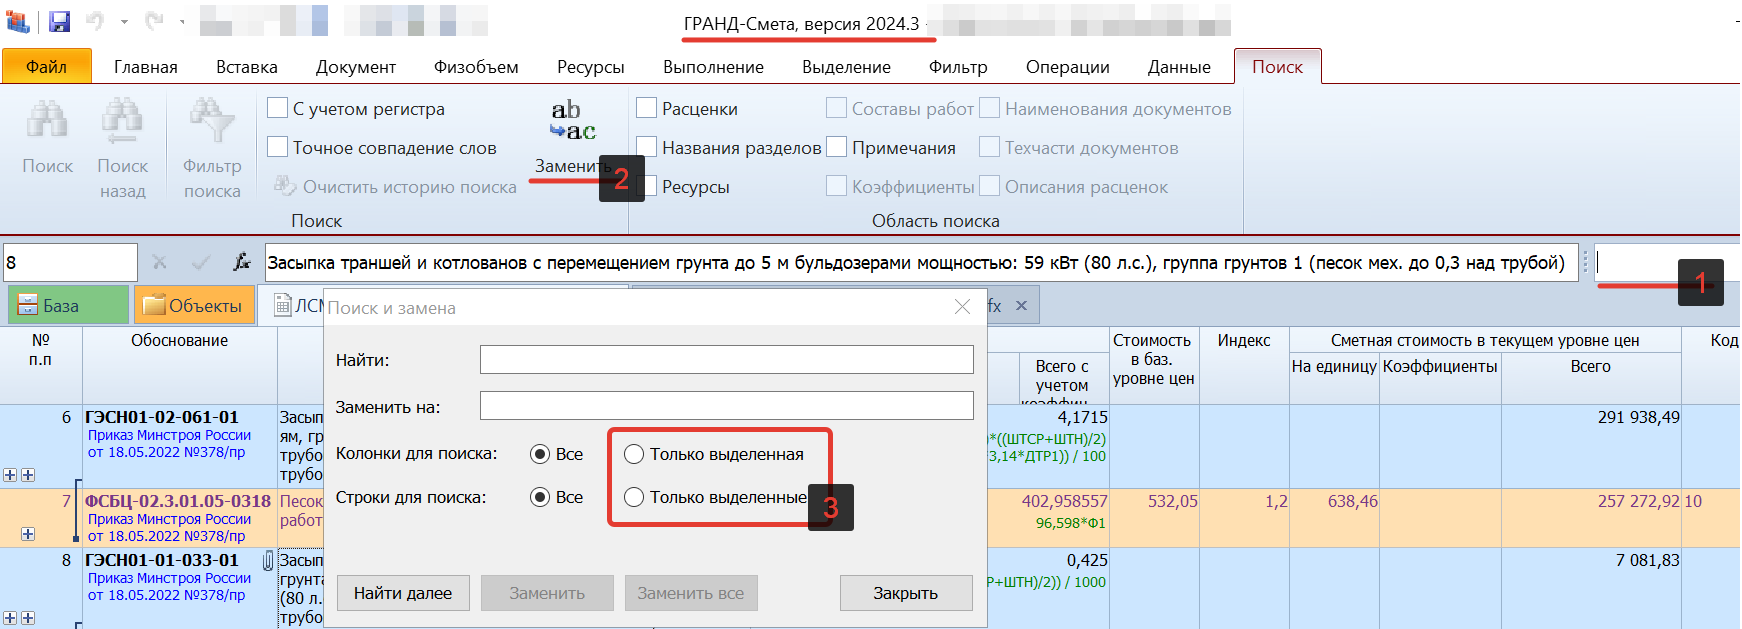Switch to the Фильтр ribbon tab
Viewport: 1742px width, 629px height.
pos(958,67)
